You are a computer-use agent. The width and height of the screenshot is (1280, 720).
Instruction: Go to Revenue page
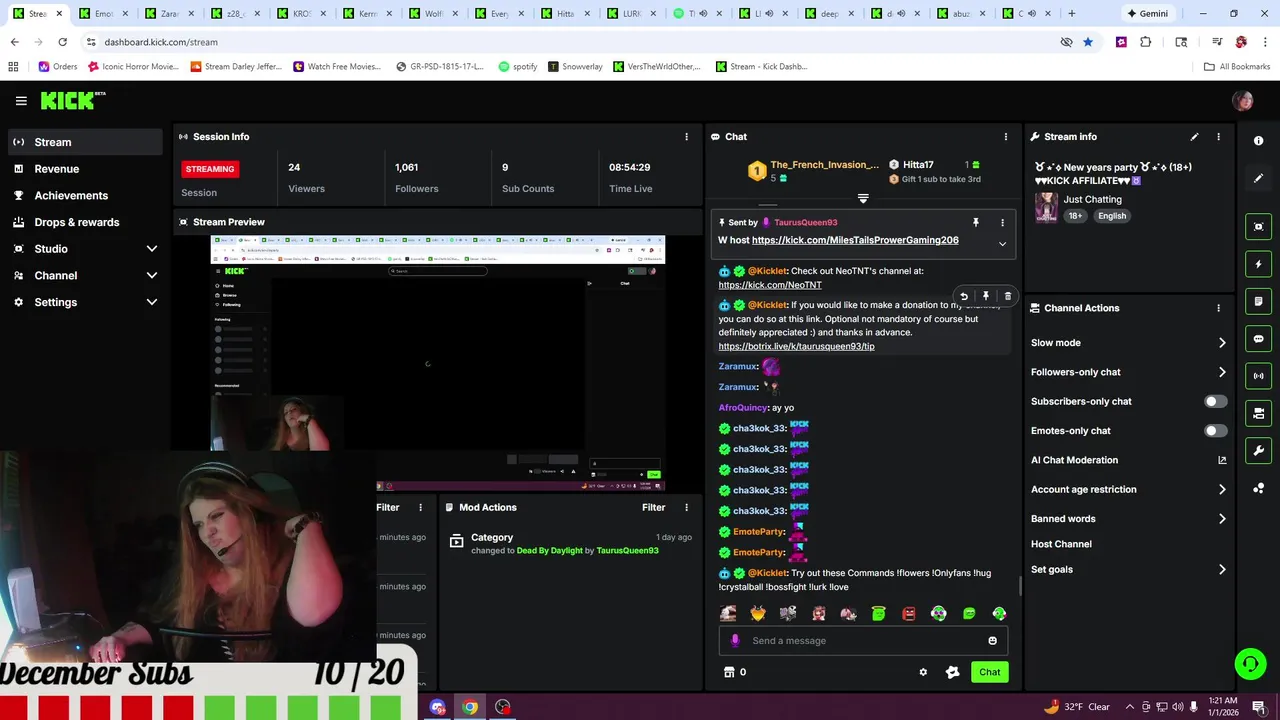[86, 169]
